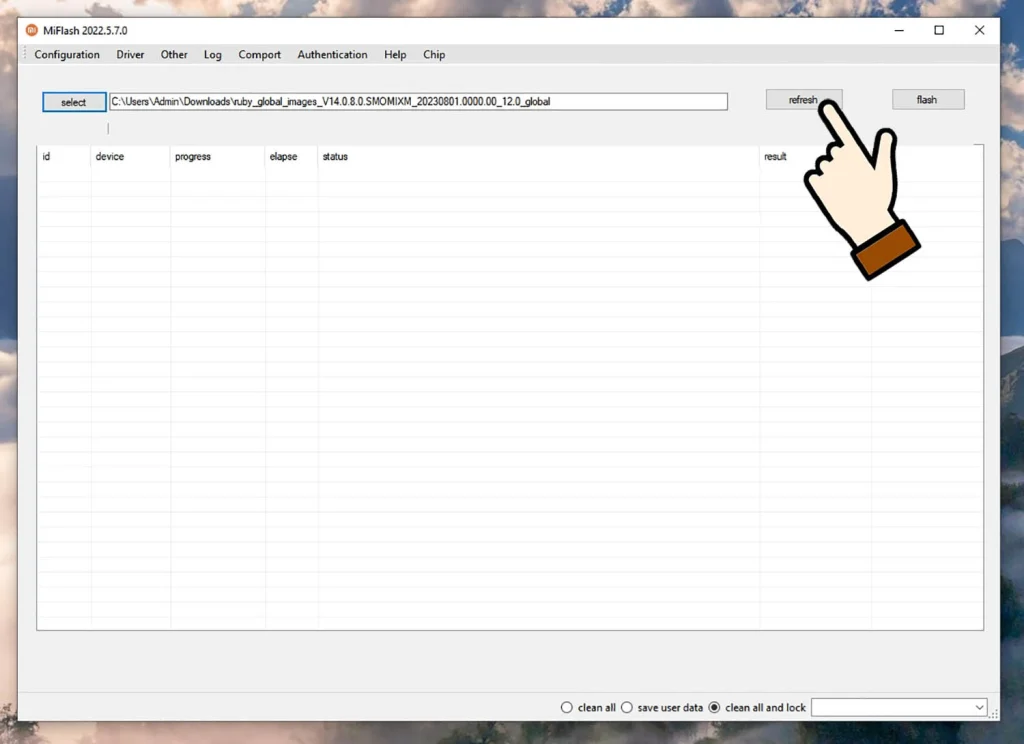
Task: Open the Configuration menu
Action: coord(67,55)
